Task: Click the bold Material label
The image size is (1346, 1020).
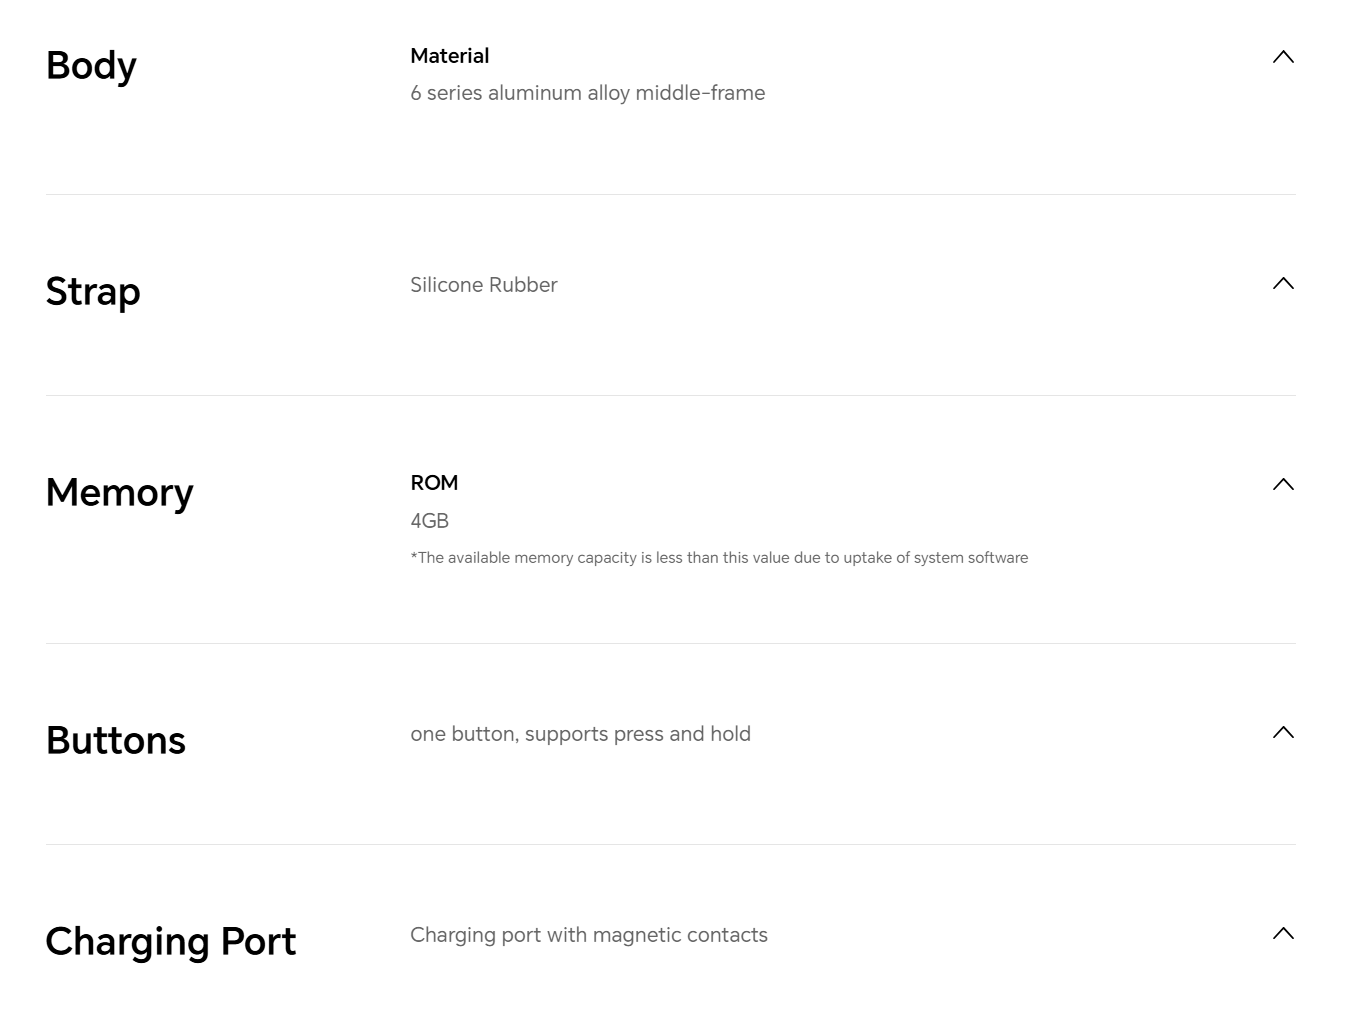Action: pyautogui.click(x=449, y=56)
